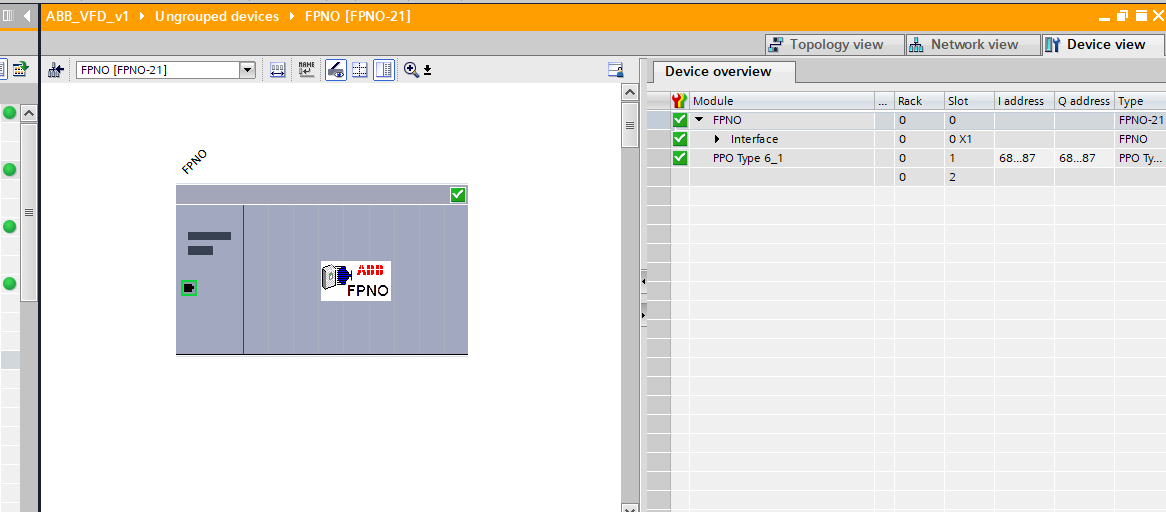Image resolution: width=1166 pixels, height=512 pixels.
Task: Select the Device view tab
Action: (1101, 45)
